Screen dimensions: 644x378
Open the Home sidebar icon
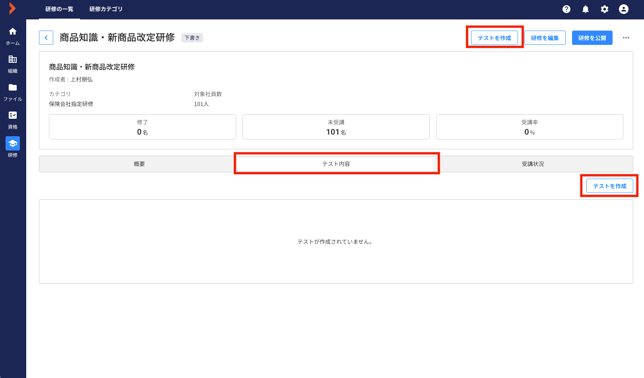pyautogui.click(x=13, y=32)
